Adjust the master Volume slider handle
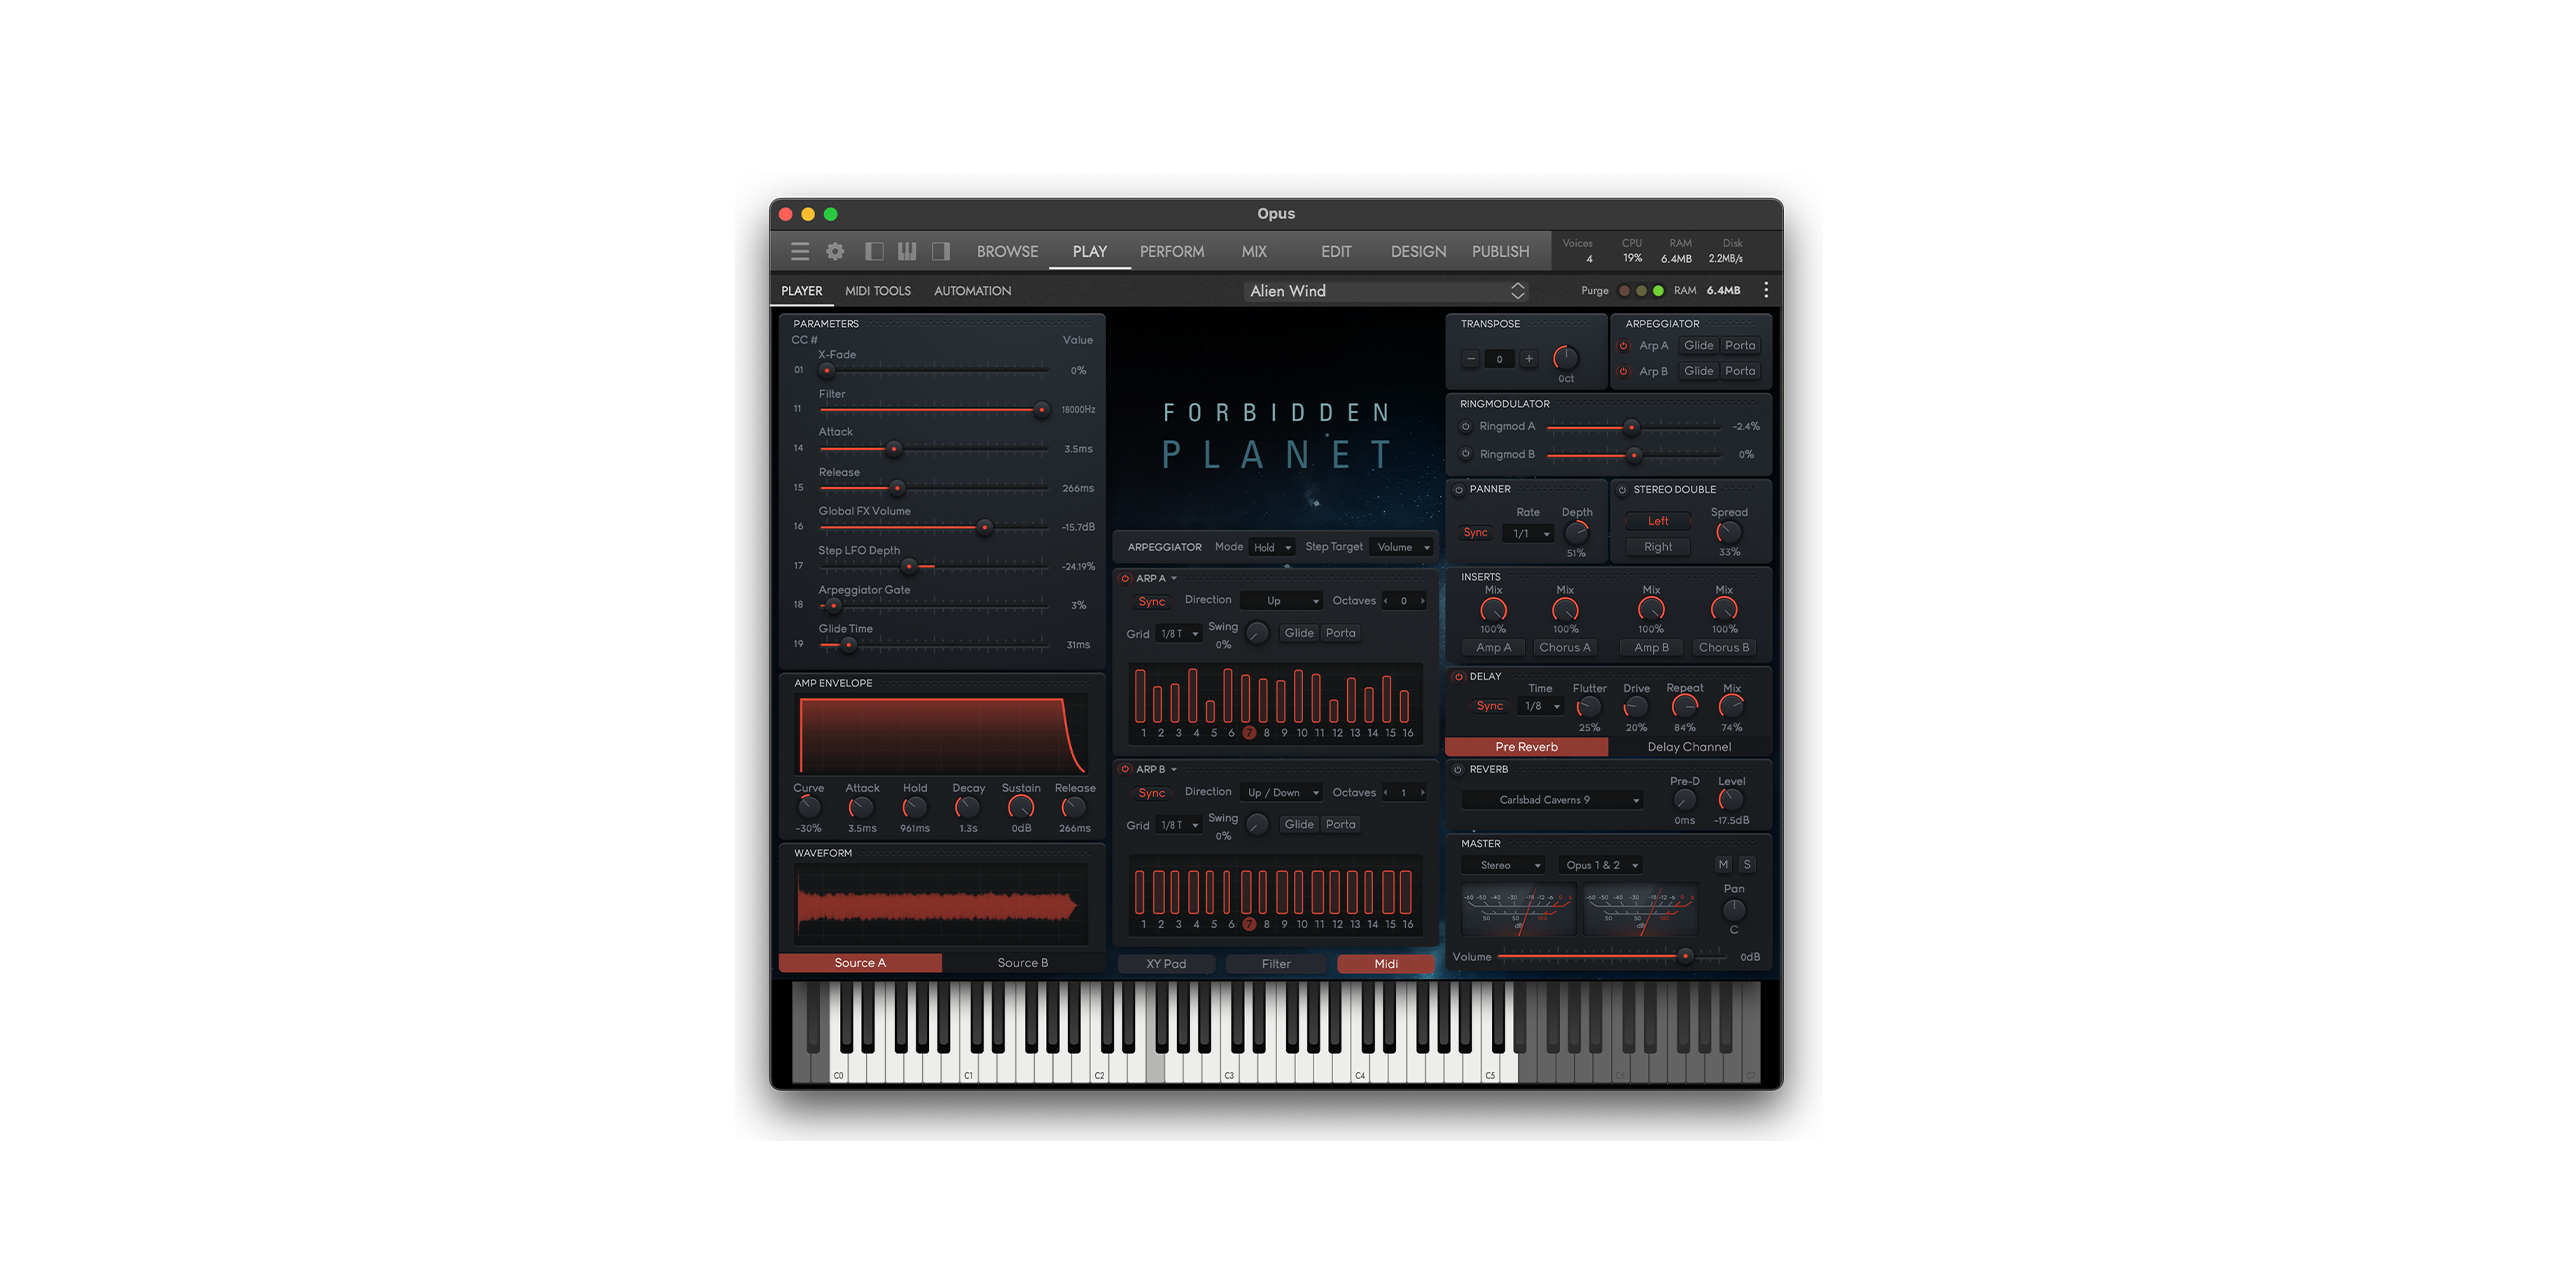 point(1685,956)
